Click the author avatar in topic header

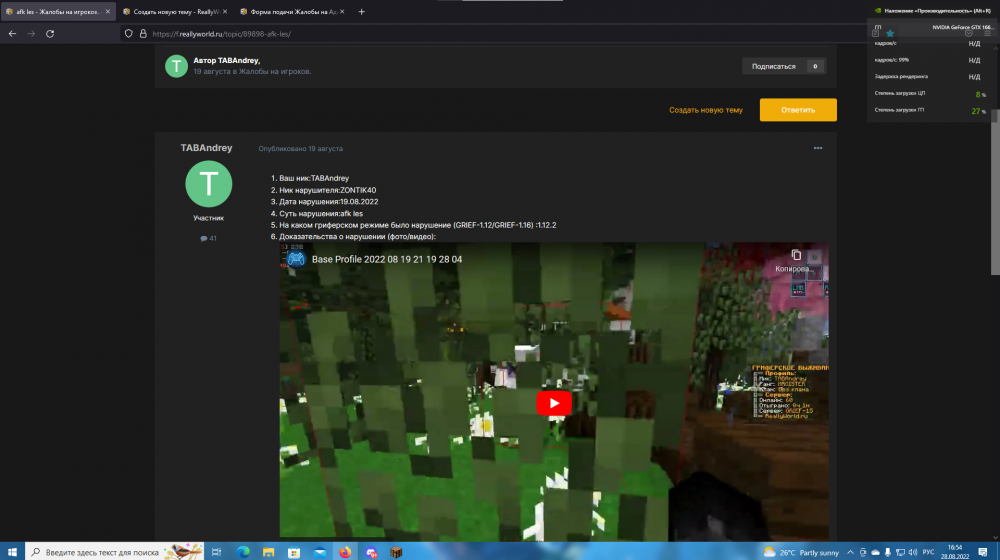tap(176, 66)
